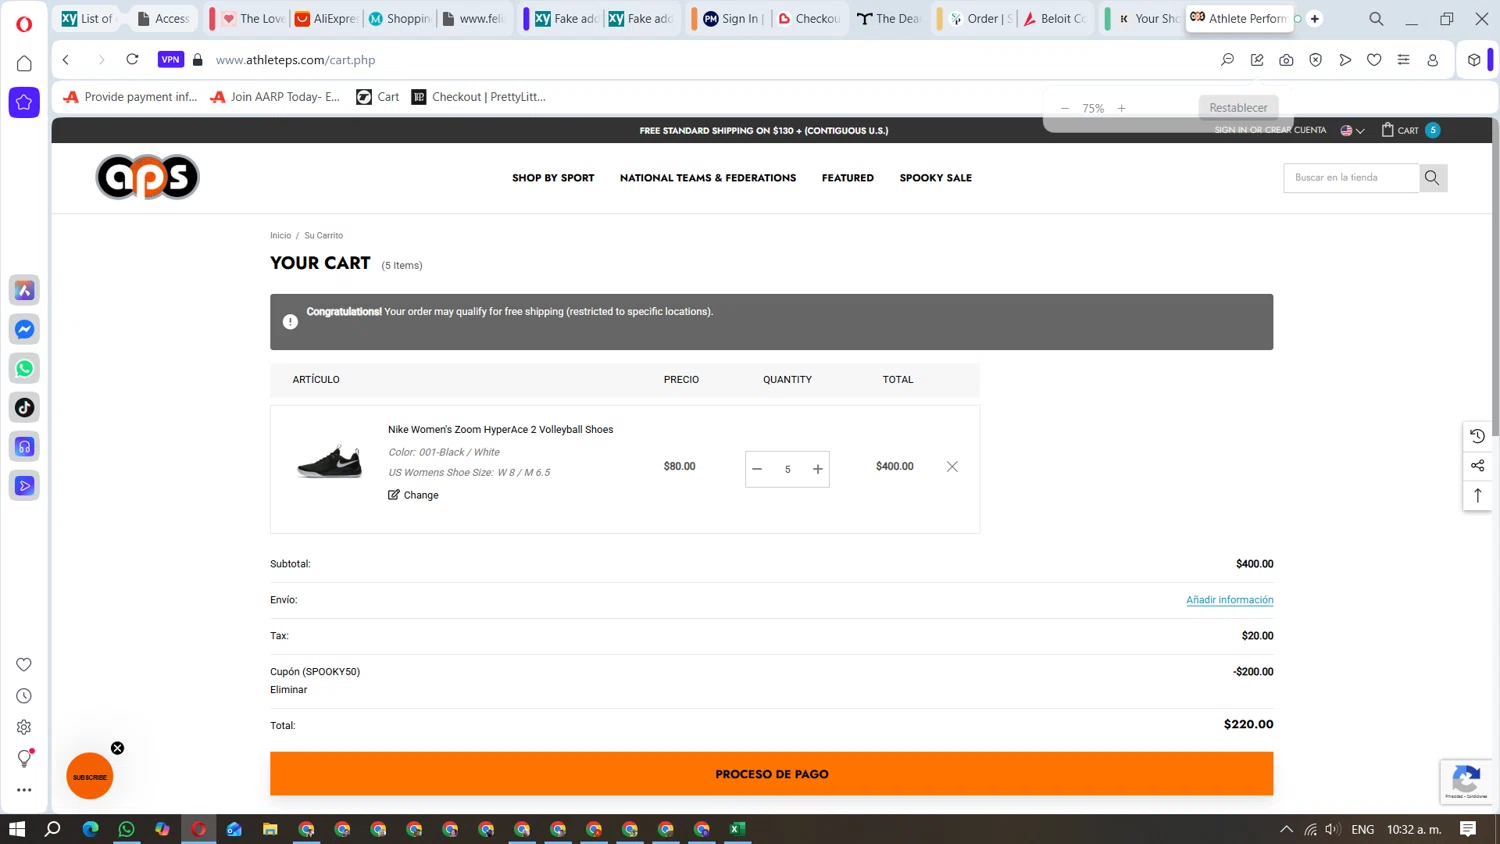Switch to the Sign In tab

(x=733, y=19)
